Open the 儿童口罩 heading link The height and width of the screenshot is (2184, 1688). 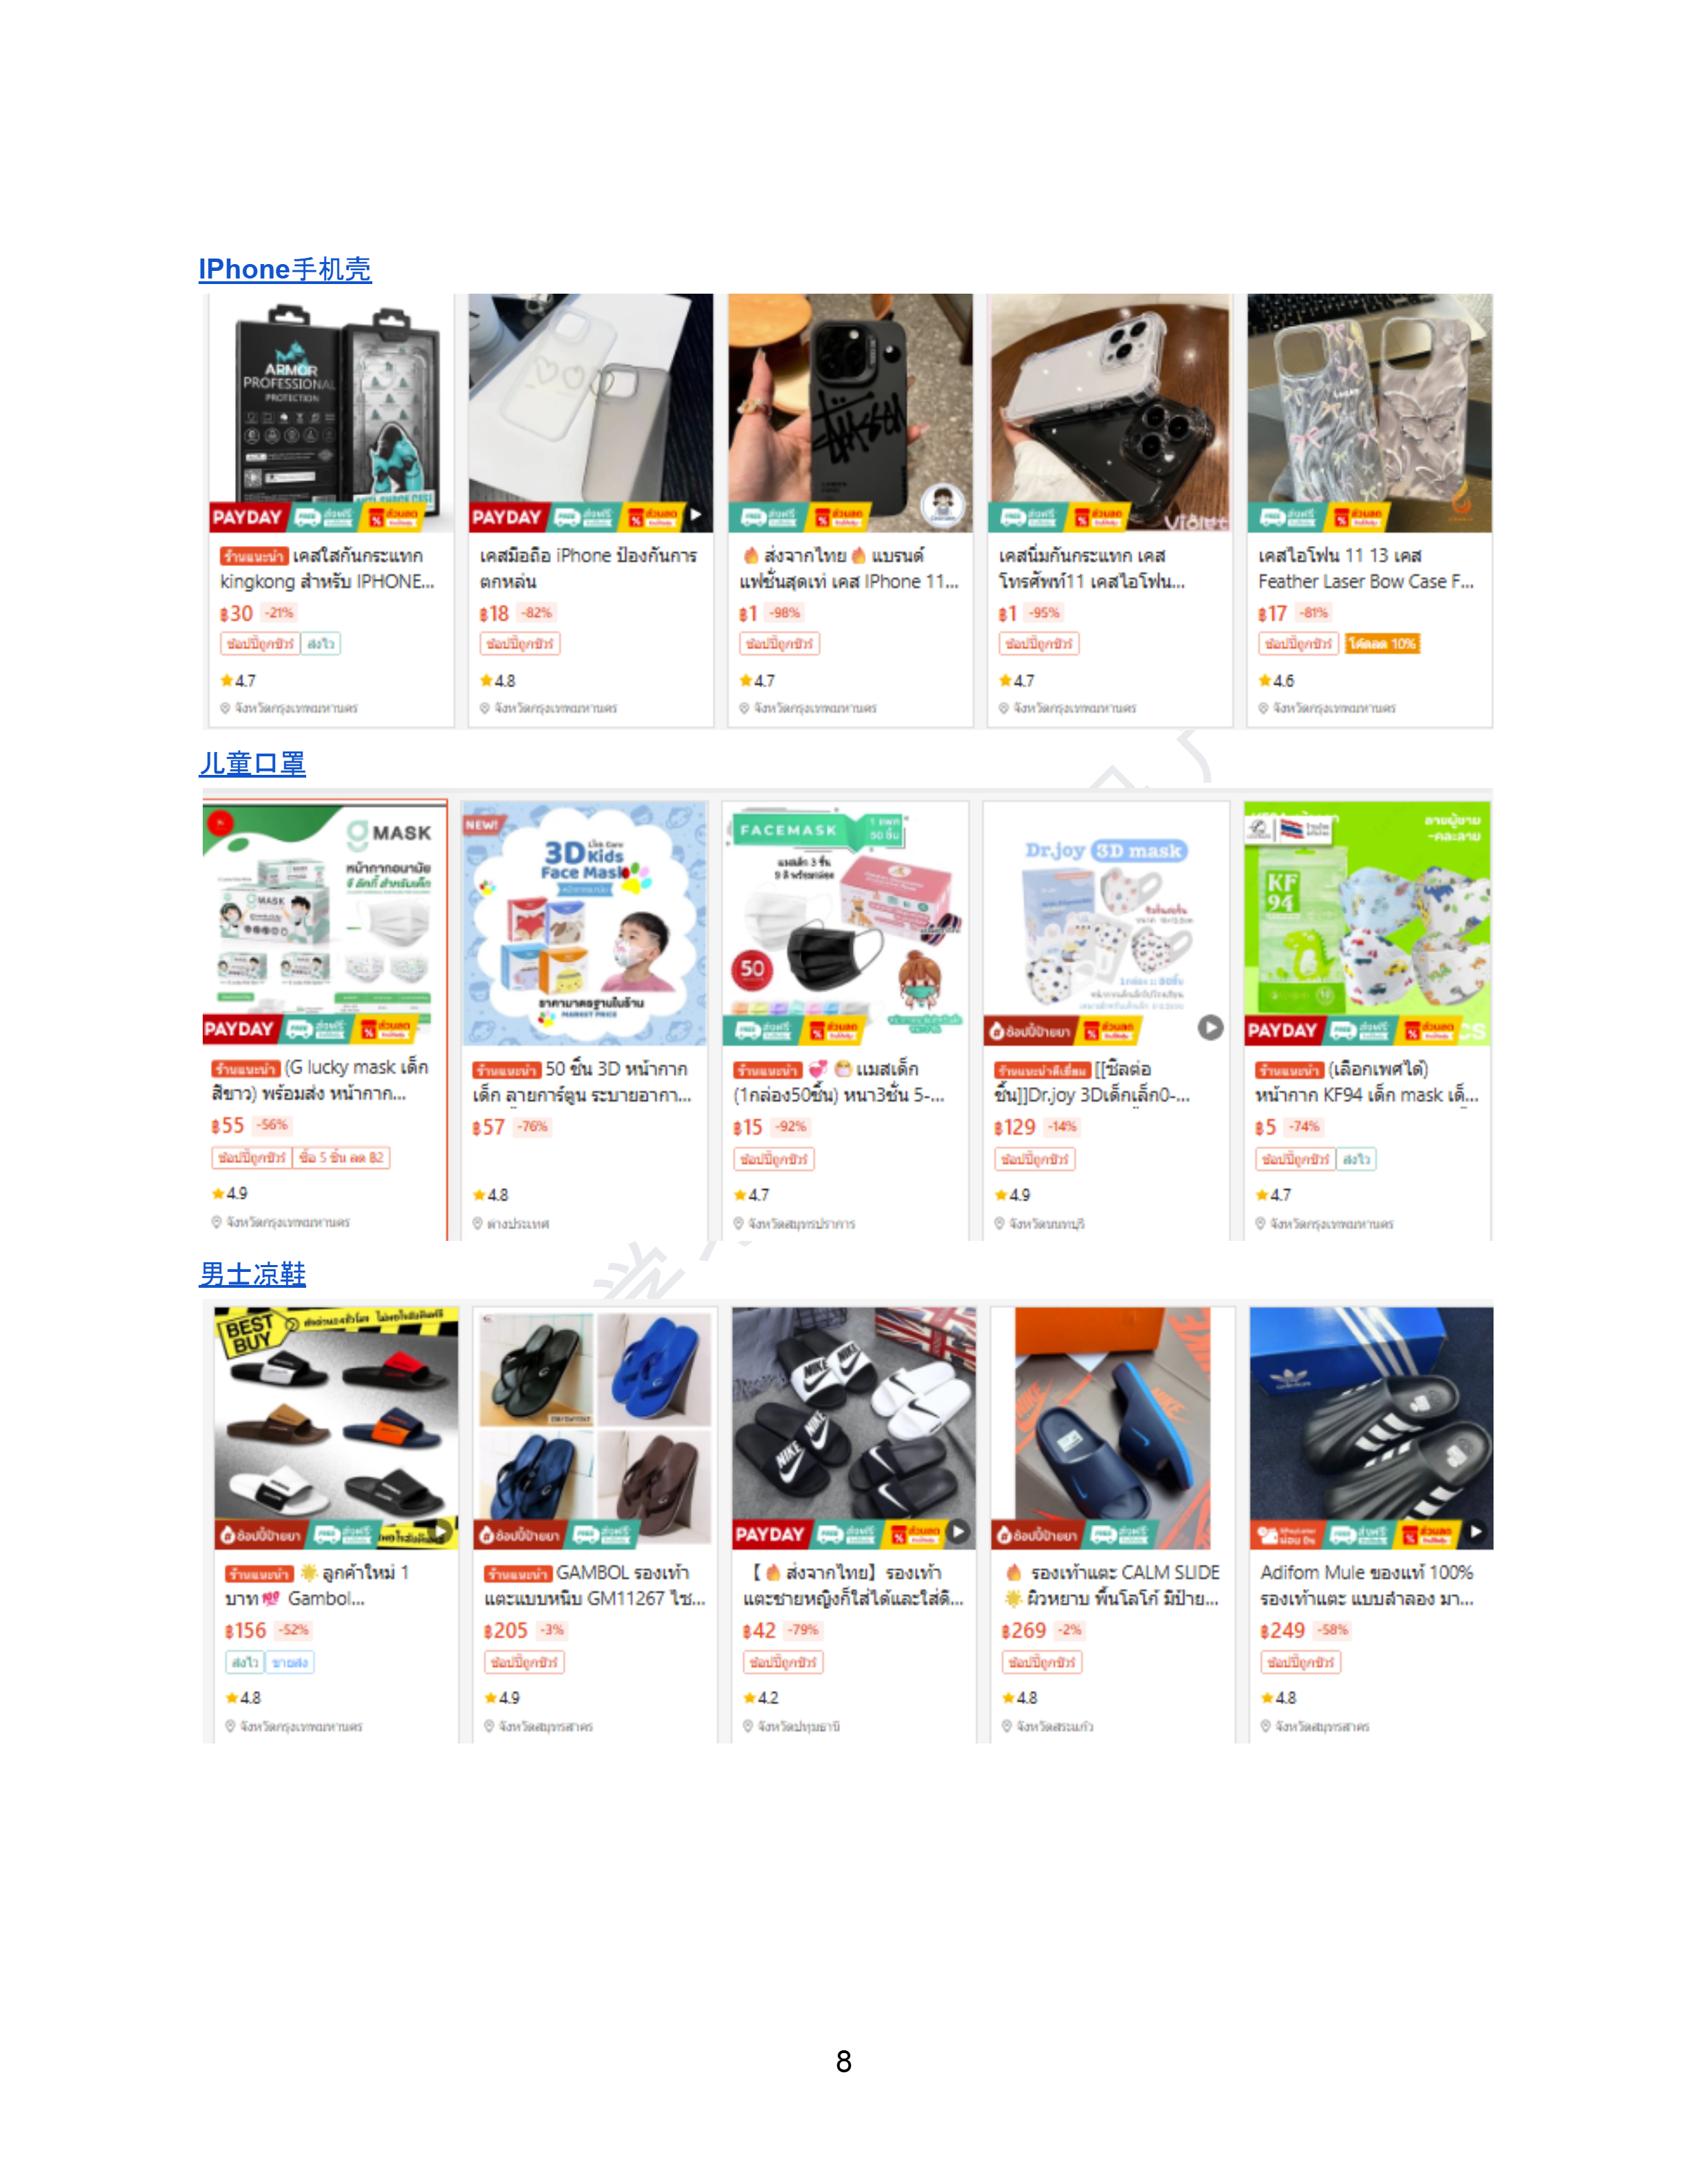point(252,763)
